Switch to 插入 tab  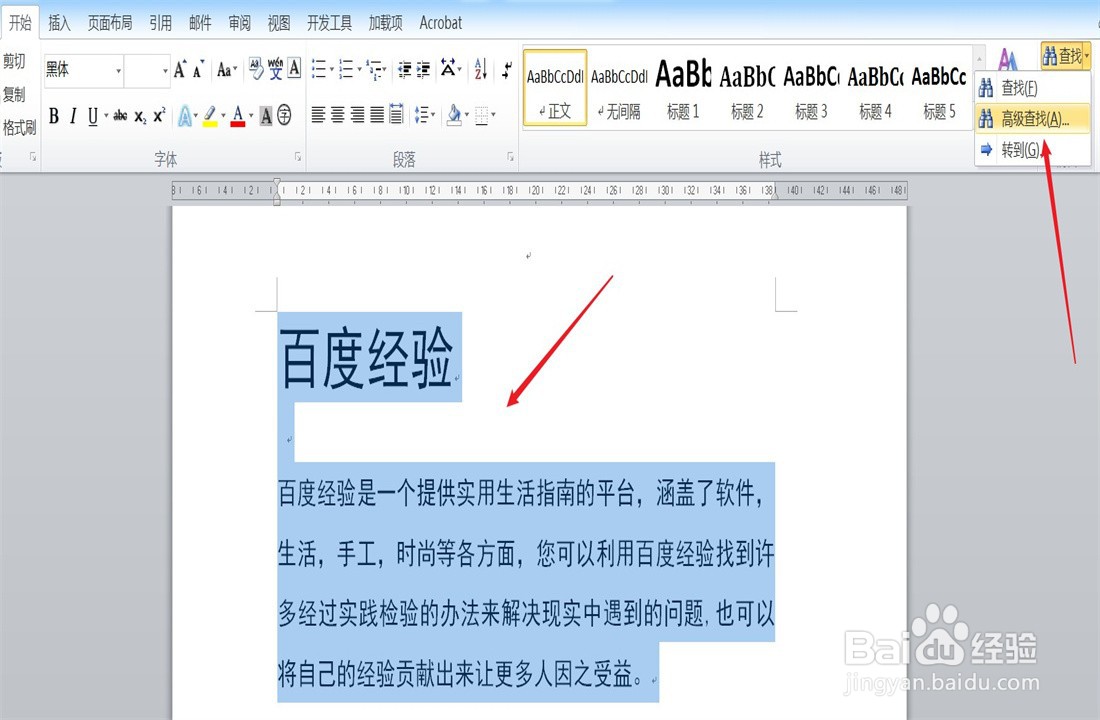tap(59, 23)
